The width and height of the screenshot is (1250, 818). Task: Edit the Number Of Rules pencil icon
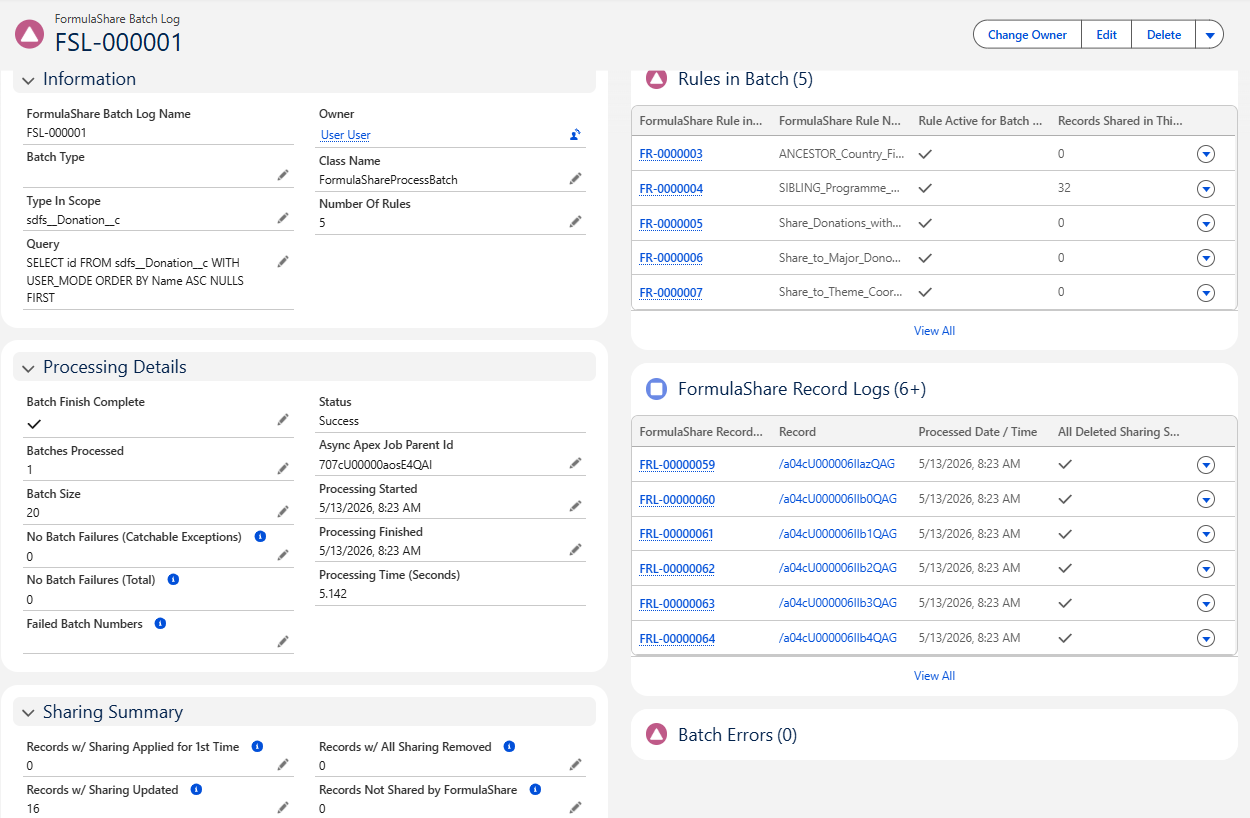[x=575, y=221]
